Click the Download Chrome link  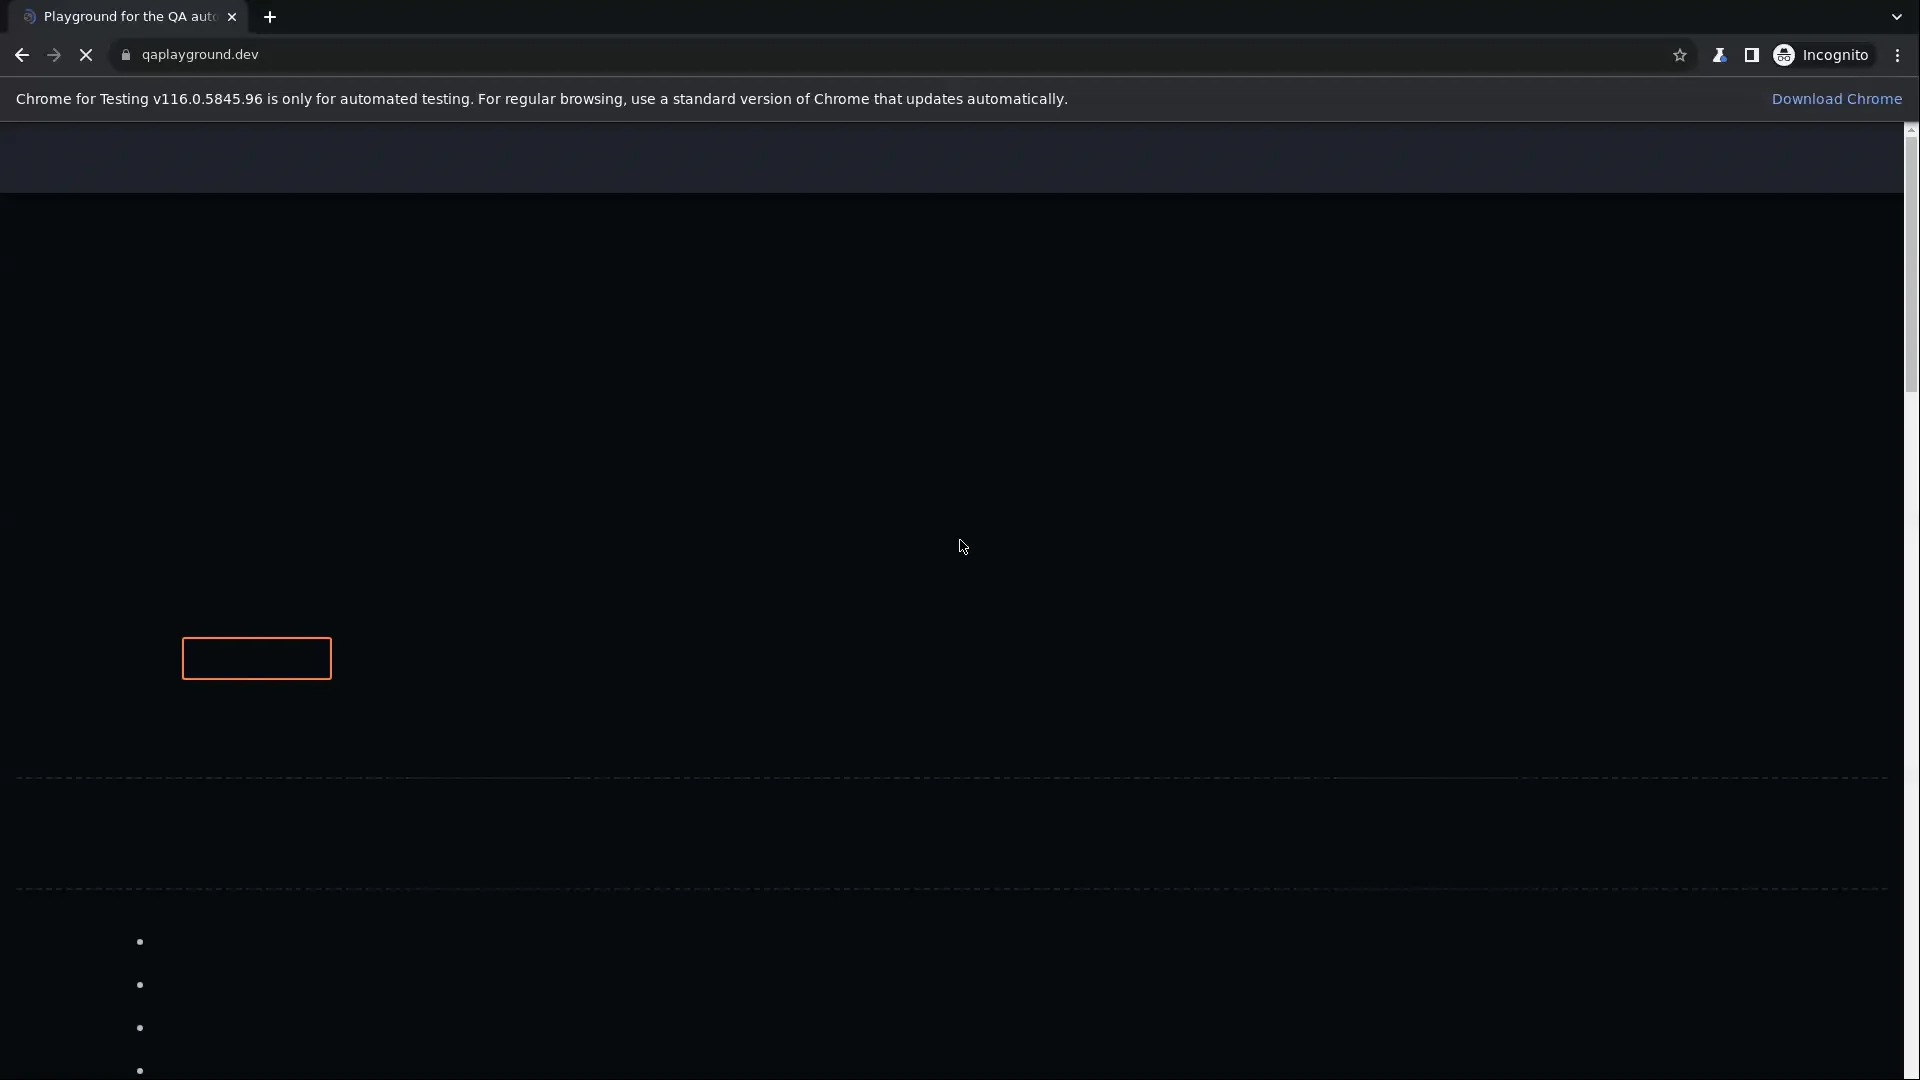1838,99
